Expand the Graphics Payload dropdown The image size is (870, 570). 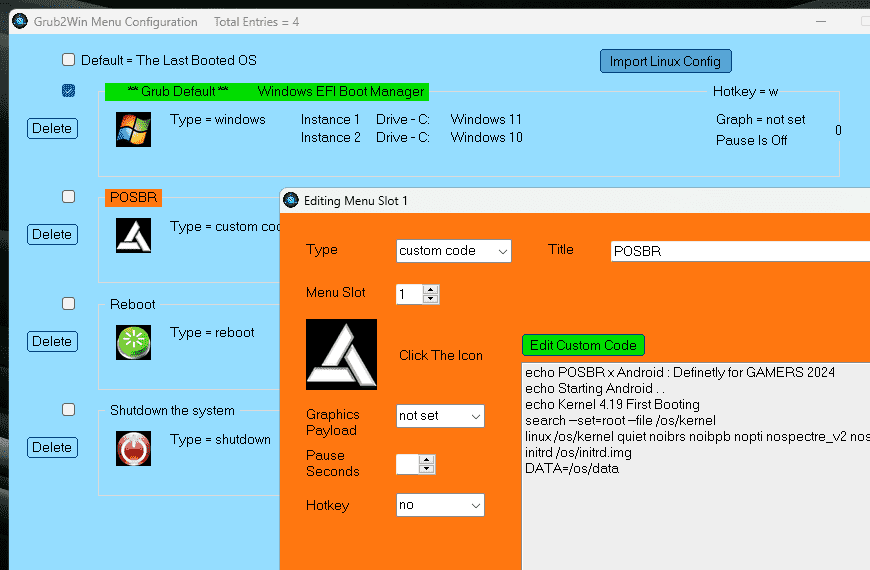[x=440, y=416]
